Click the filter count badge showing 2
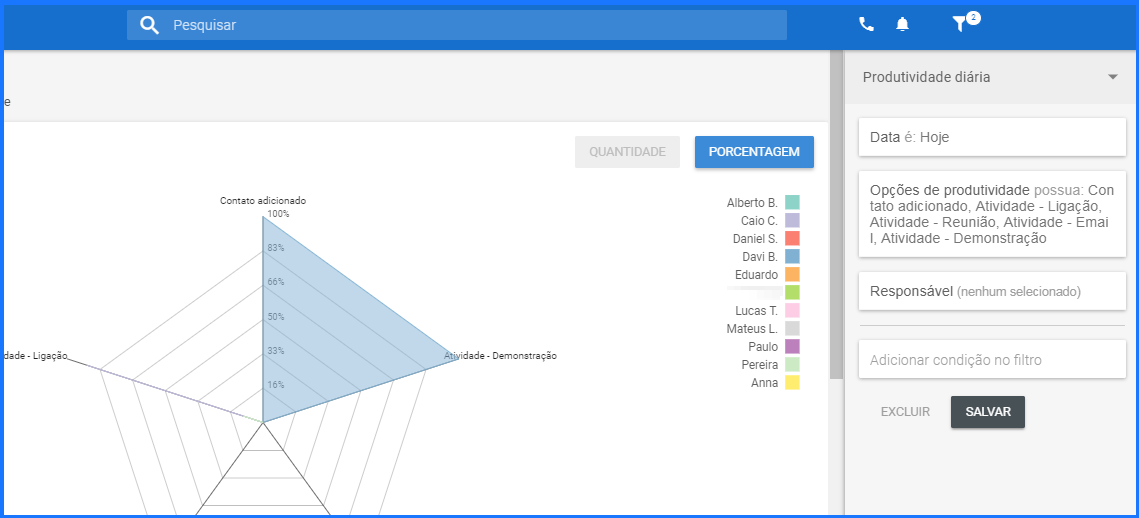The image size is (1139, 518). pos(973,17)
